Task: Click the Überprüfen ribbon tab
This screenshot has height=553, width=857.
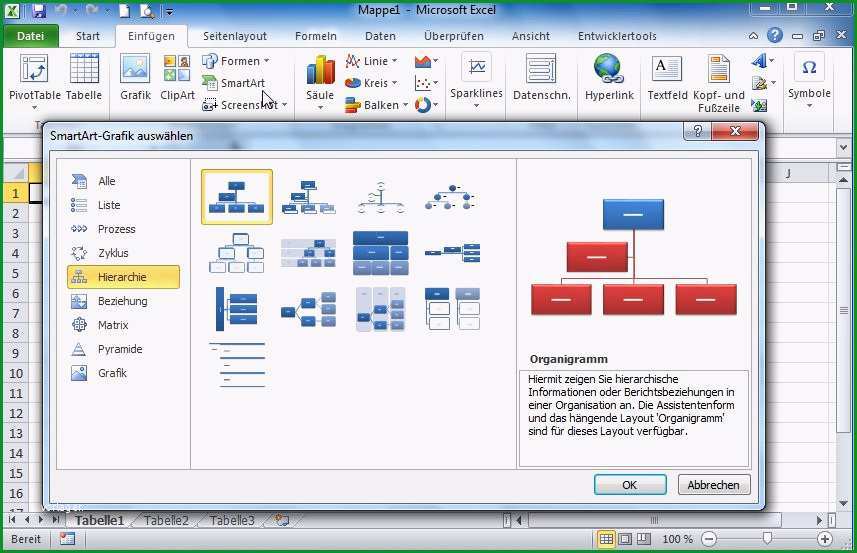Action: click(x=454, y=36)
